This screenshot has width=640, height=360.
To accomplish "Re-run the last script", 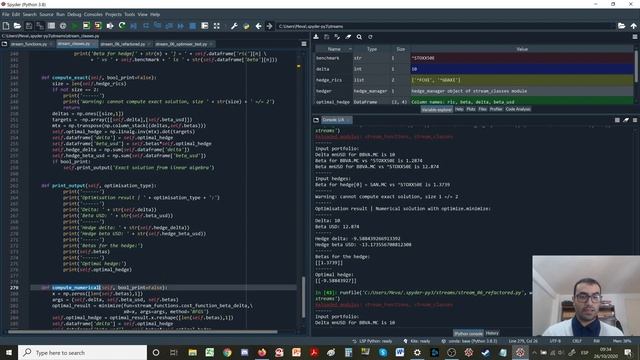I will pos(122,26).
